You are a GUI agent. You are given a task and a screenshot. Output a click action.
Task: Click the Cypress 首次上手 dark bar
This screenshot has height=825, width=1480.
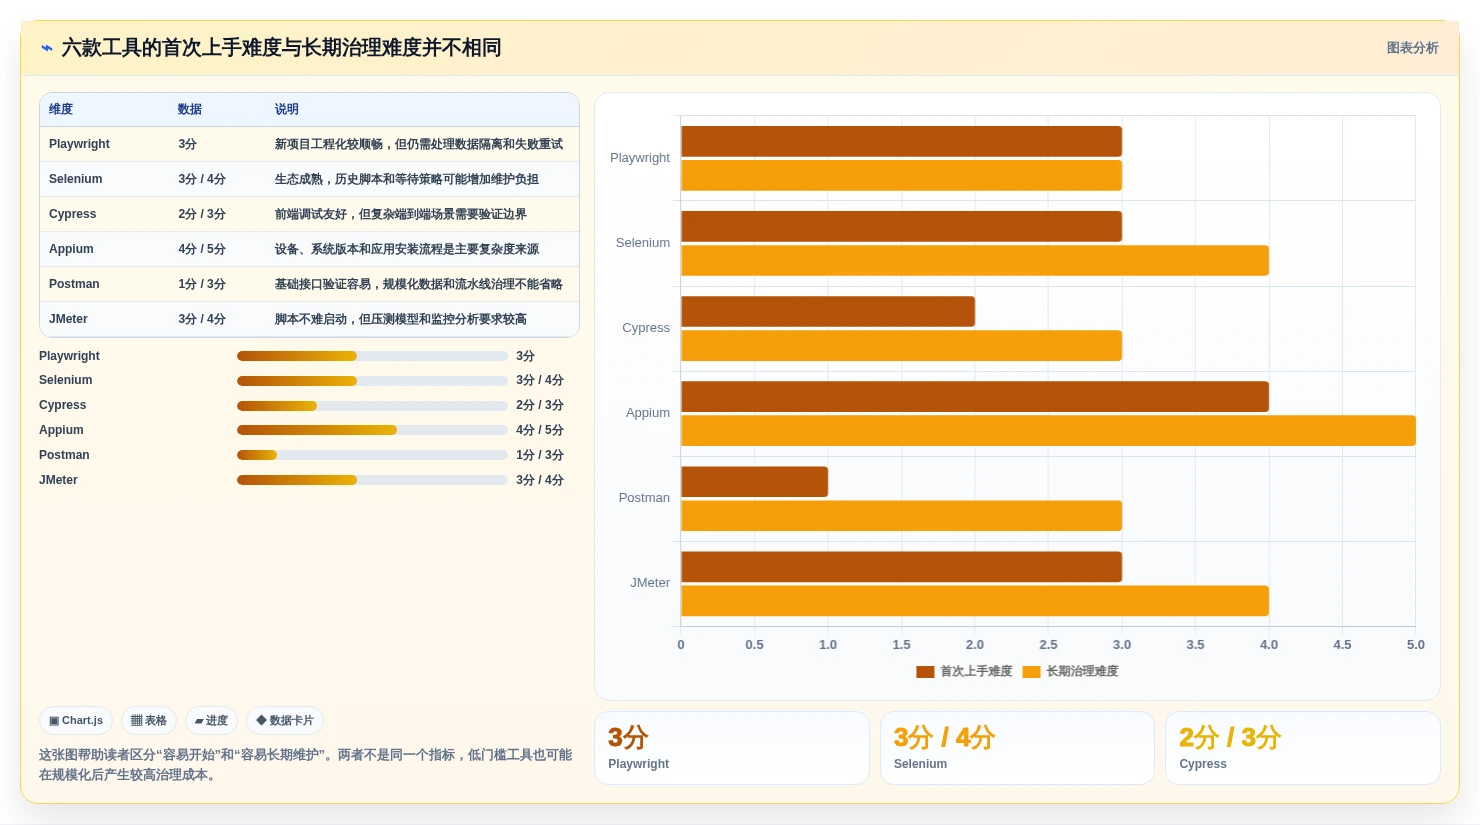828,311
